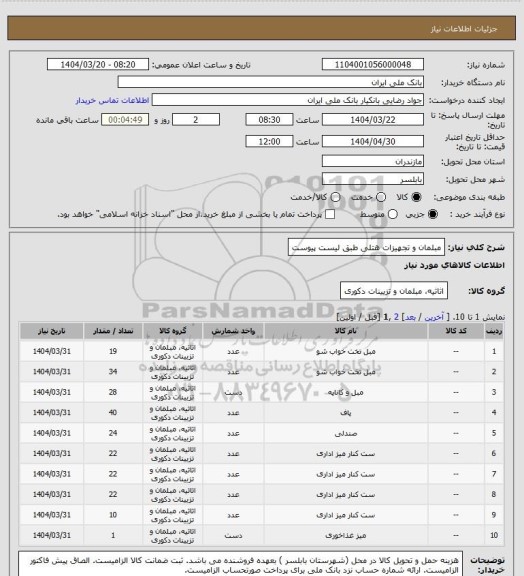Screen dimensions: 524x576
Task: Click the request creator field جواد رضایی
Action: pos(288,100)
